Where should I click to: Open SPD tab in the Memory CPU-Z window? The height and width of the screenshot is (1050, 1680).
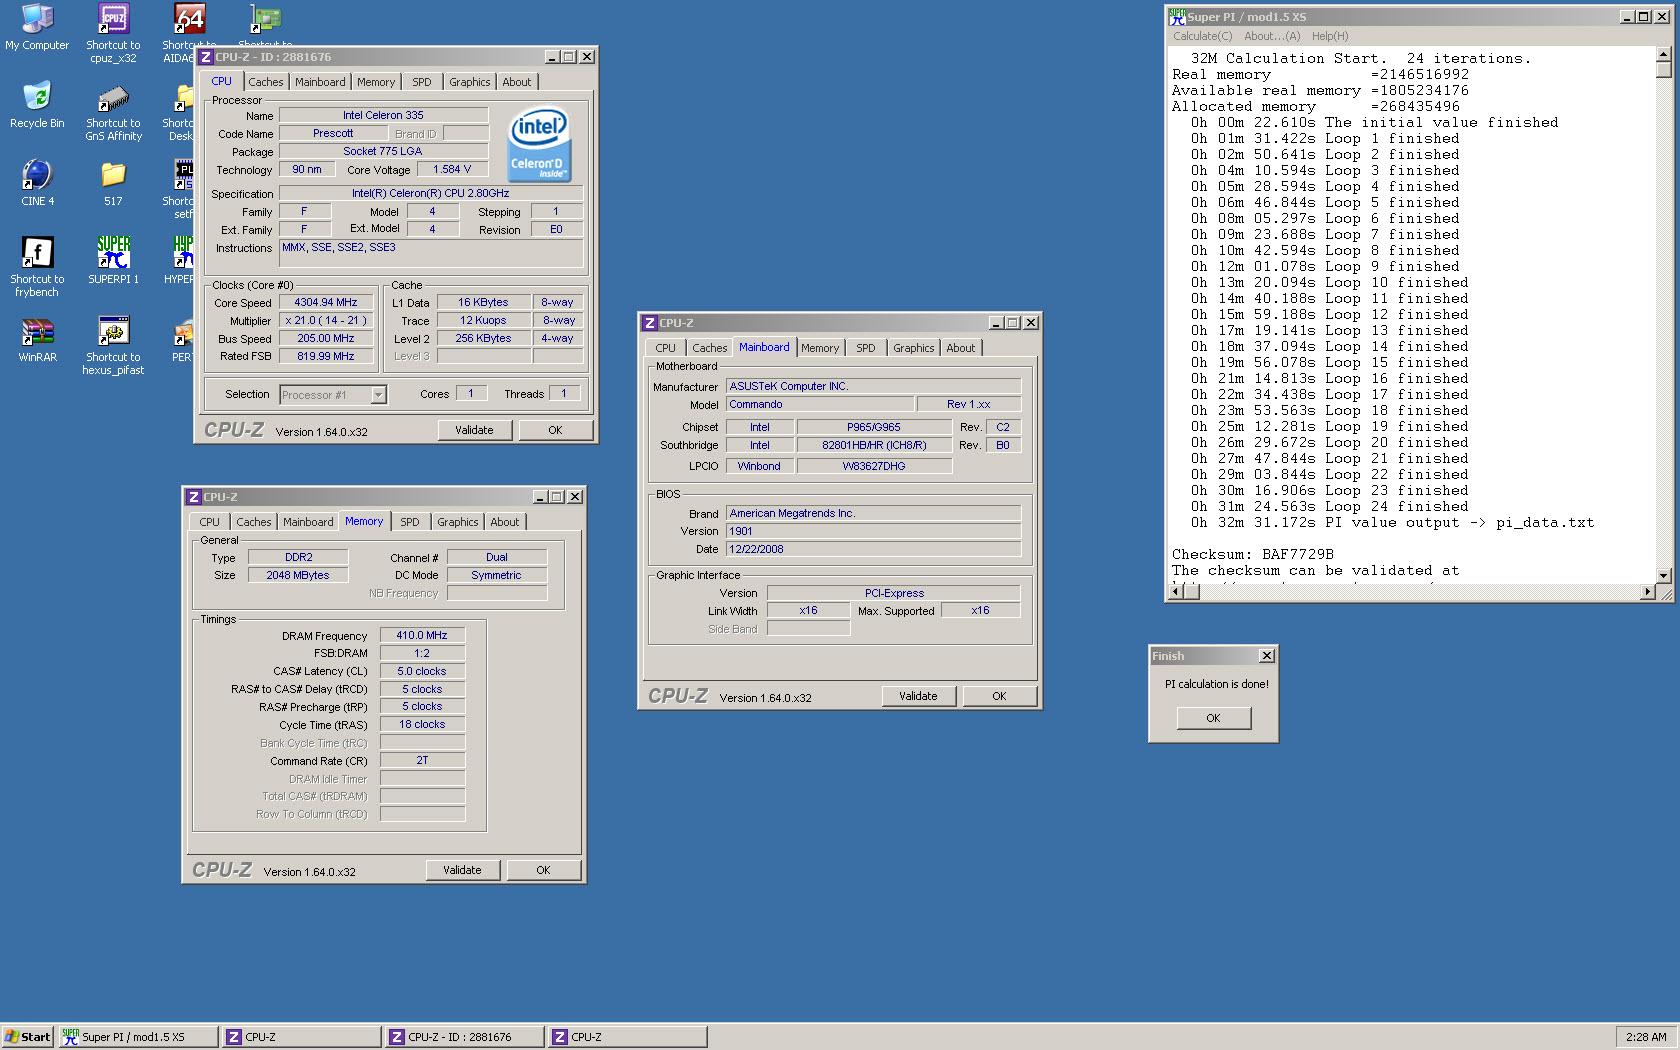(x=410, y=522)
